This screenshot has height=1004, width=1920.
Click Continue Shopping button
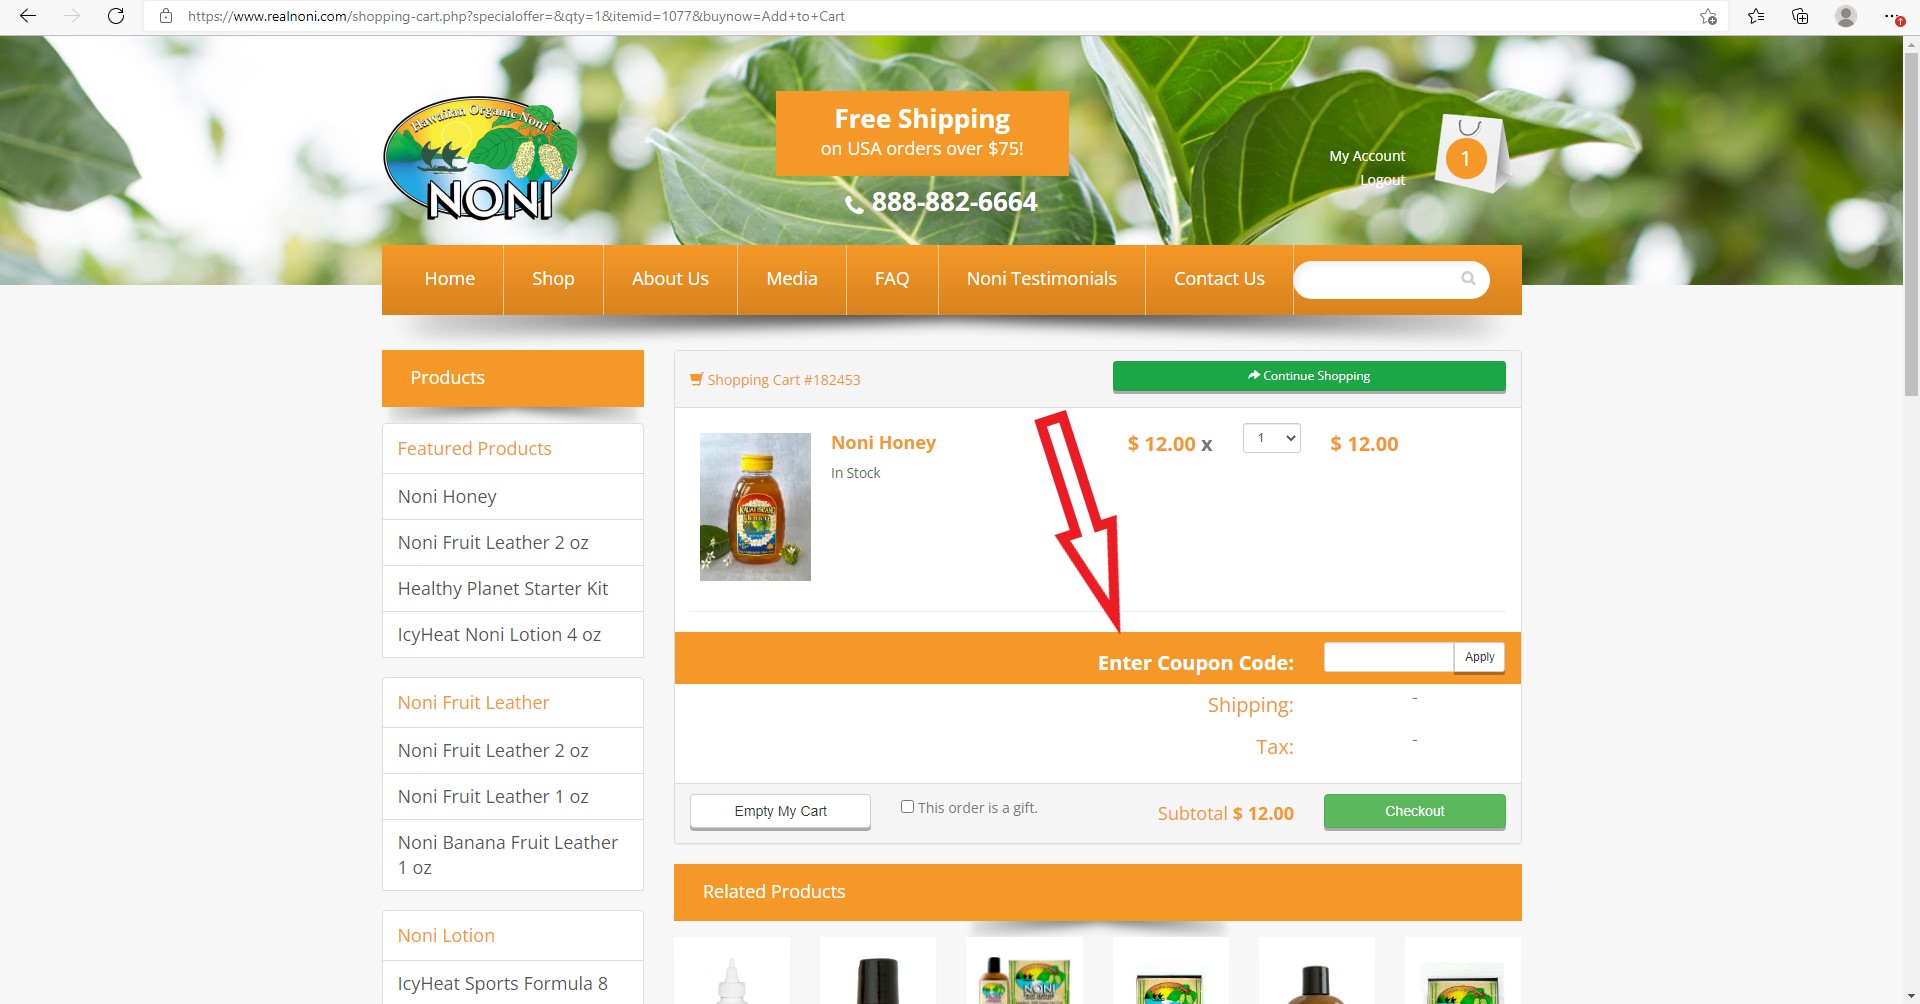coord(1309,376)
